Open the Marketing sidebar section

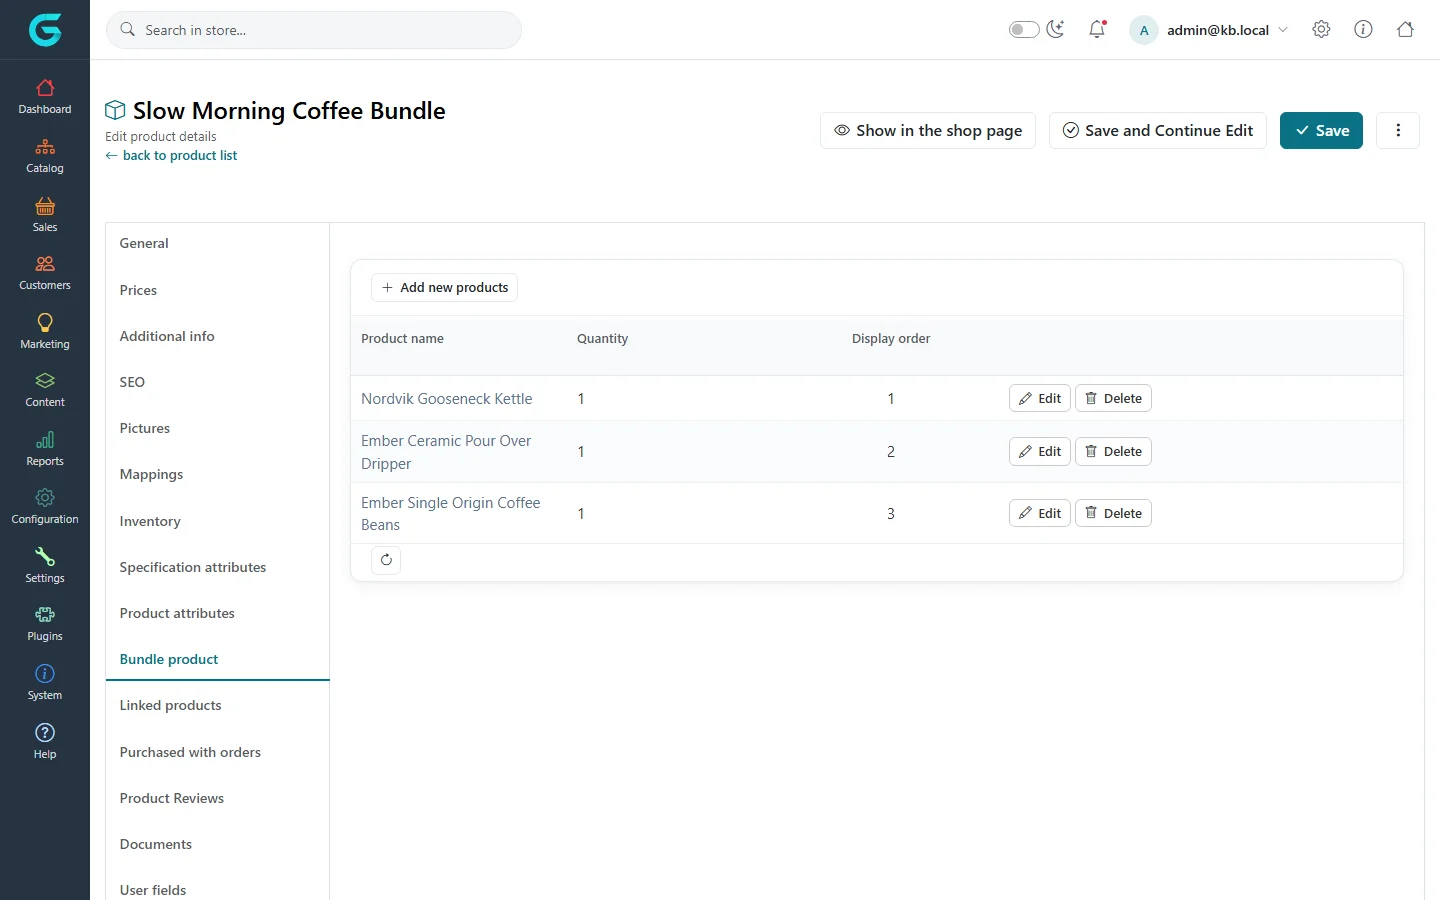(45, 332)
